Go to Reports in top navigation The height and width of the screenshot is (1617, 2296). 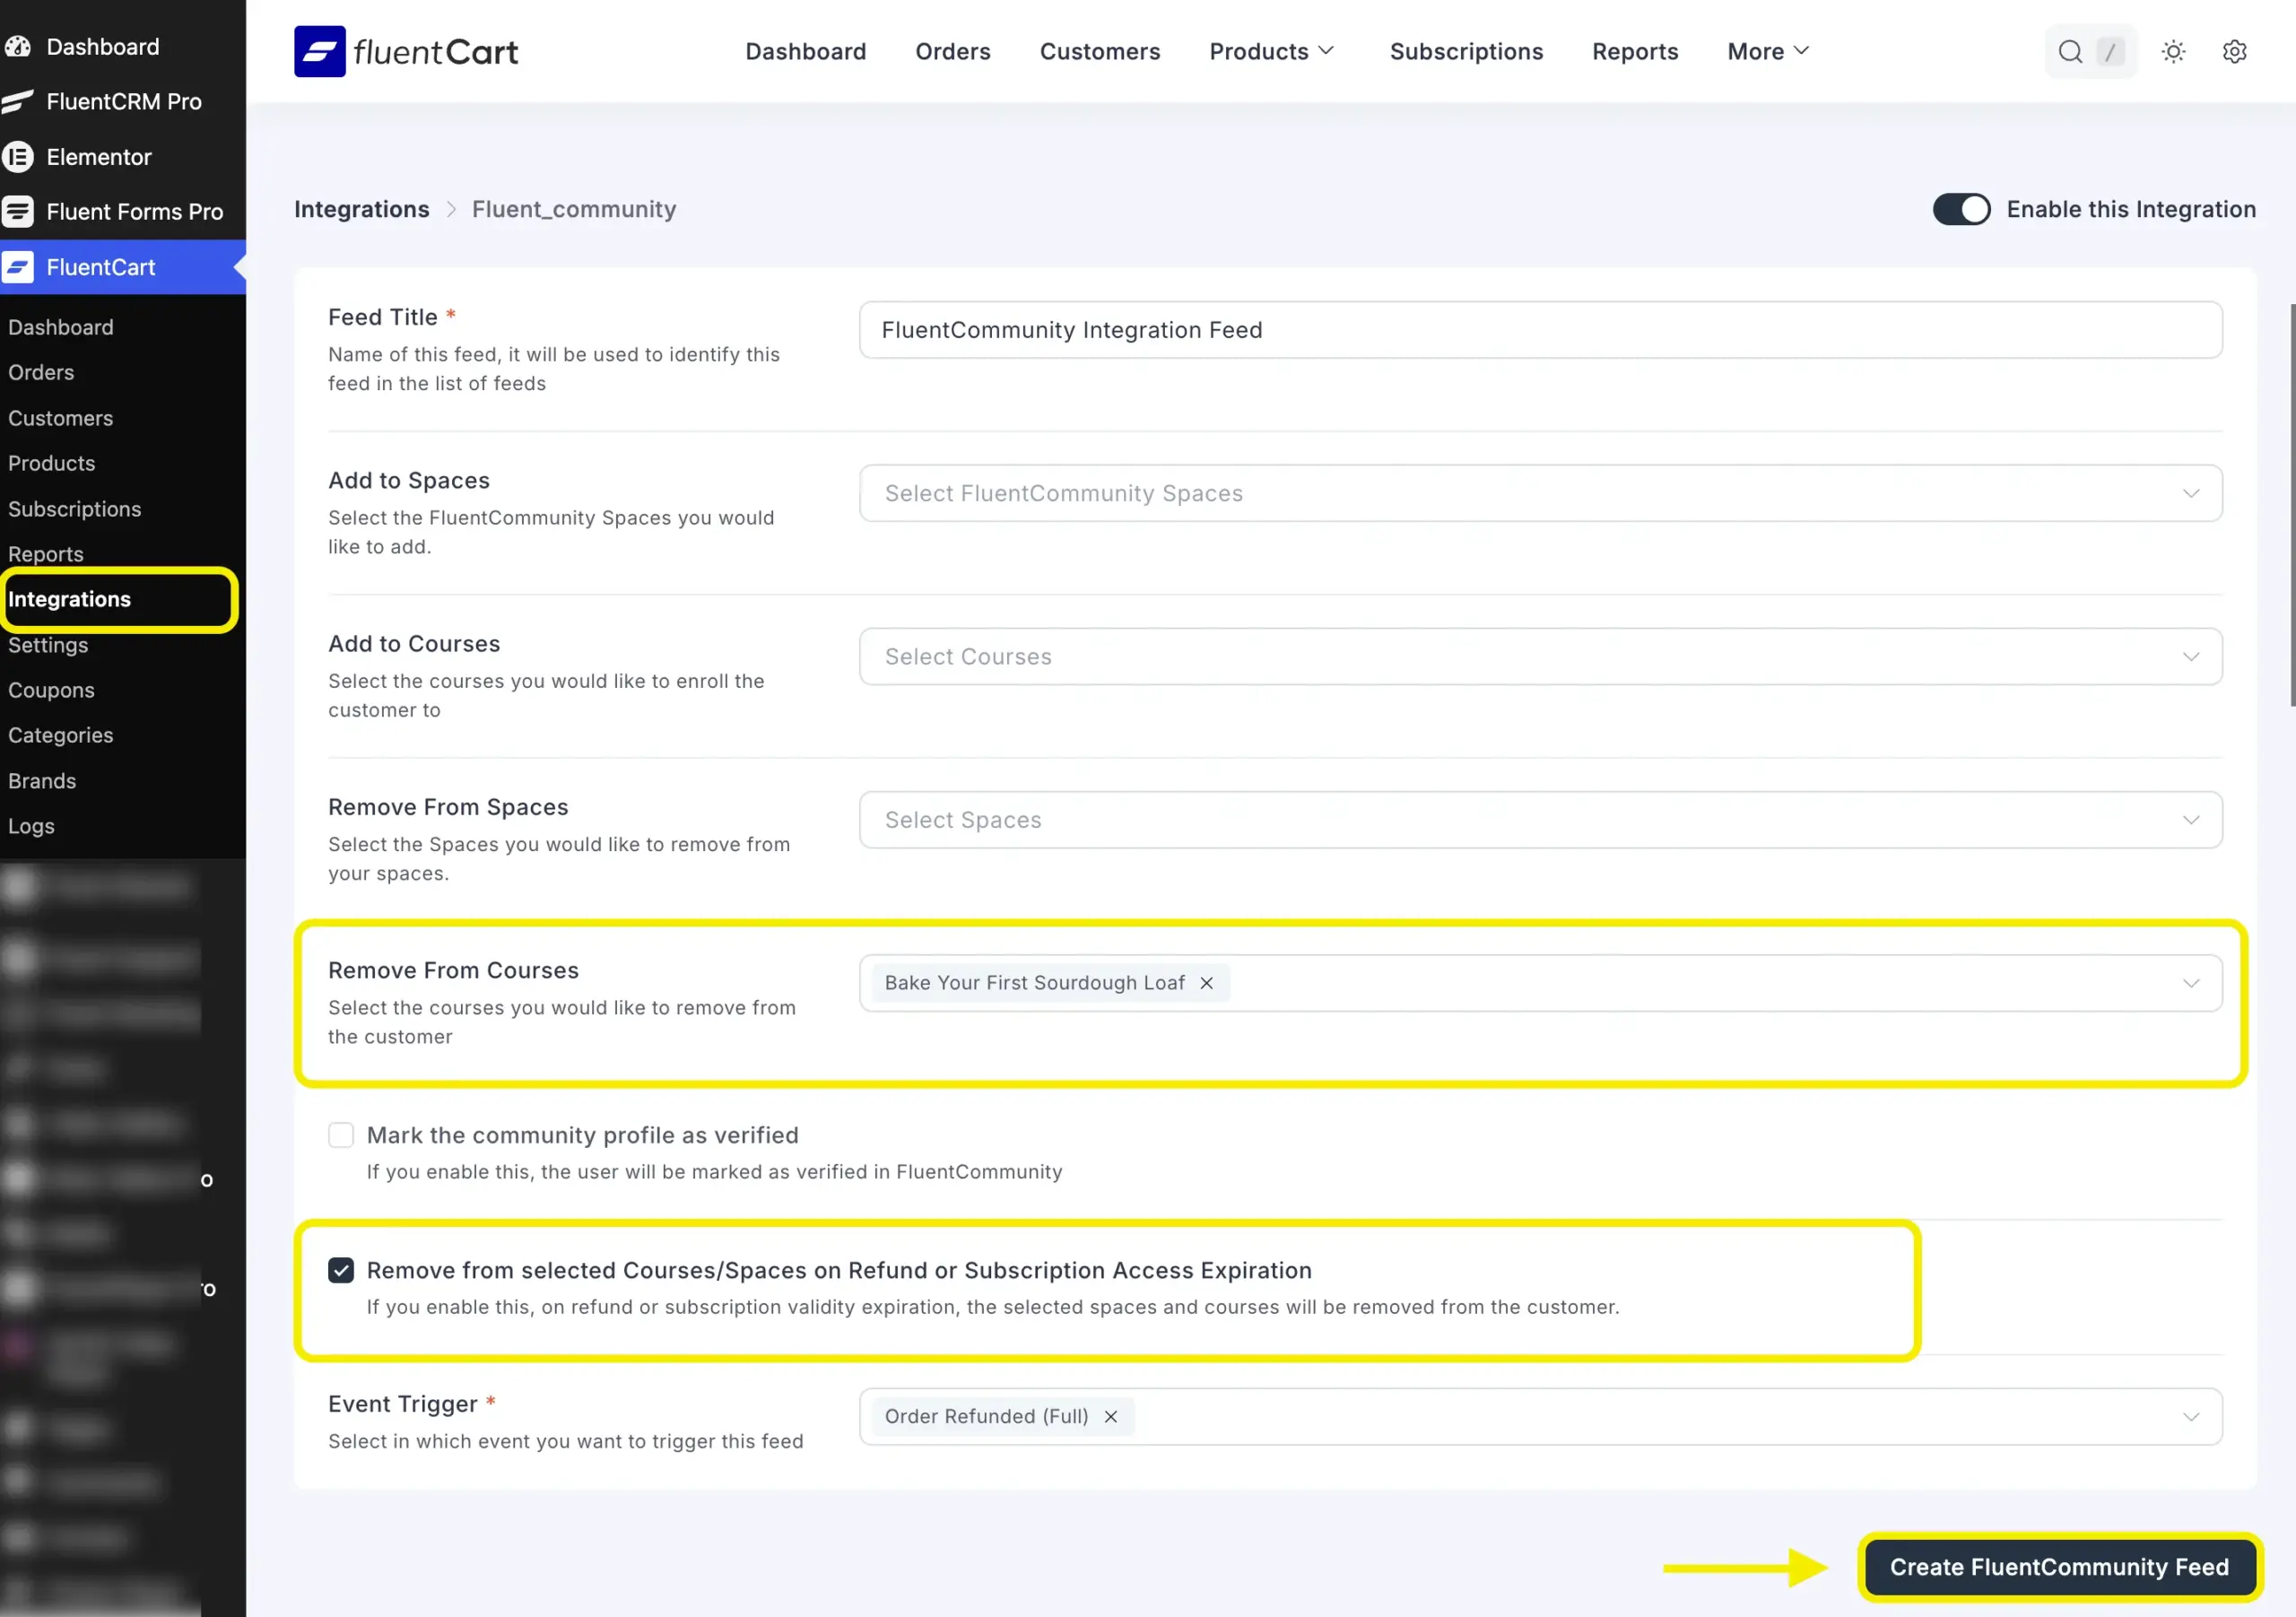[x=1634, y=51]
